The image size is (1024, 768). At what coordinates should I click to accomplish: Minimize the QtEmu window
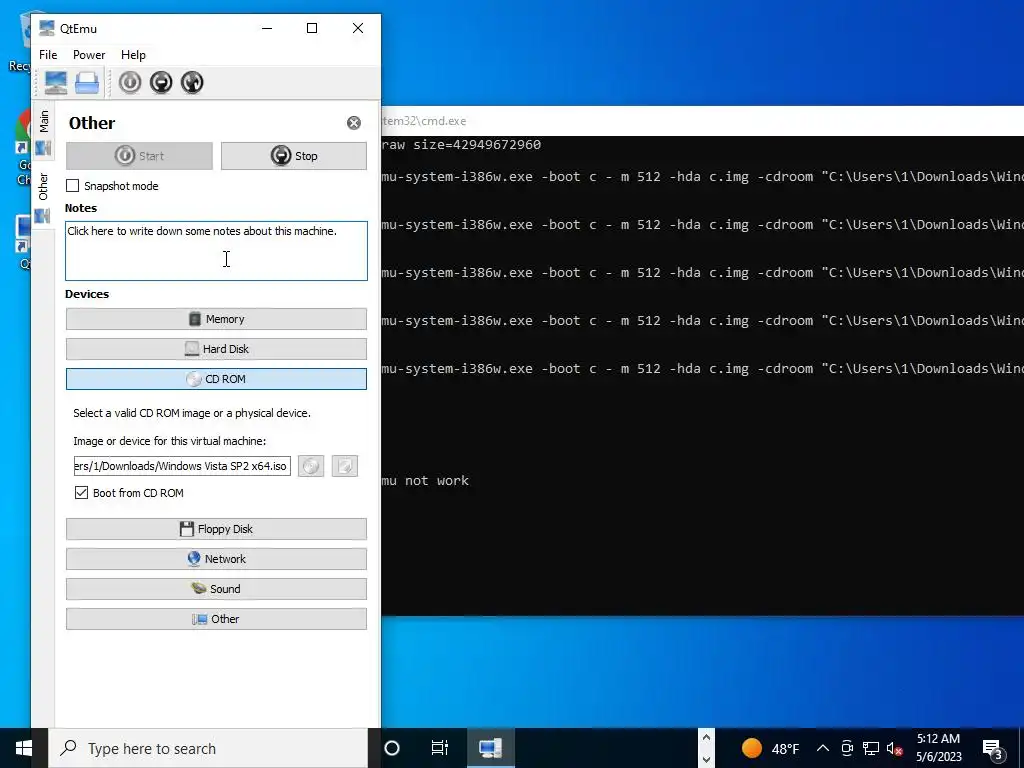pyautogui.click(x=267, y=28)
